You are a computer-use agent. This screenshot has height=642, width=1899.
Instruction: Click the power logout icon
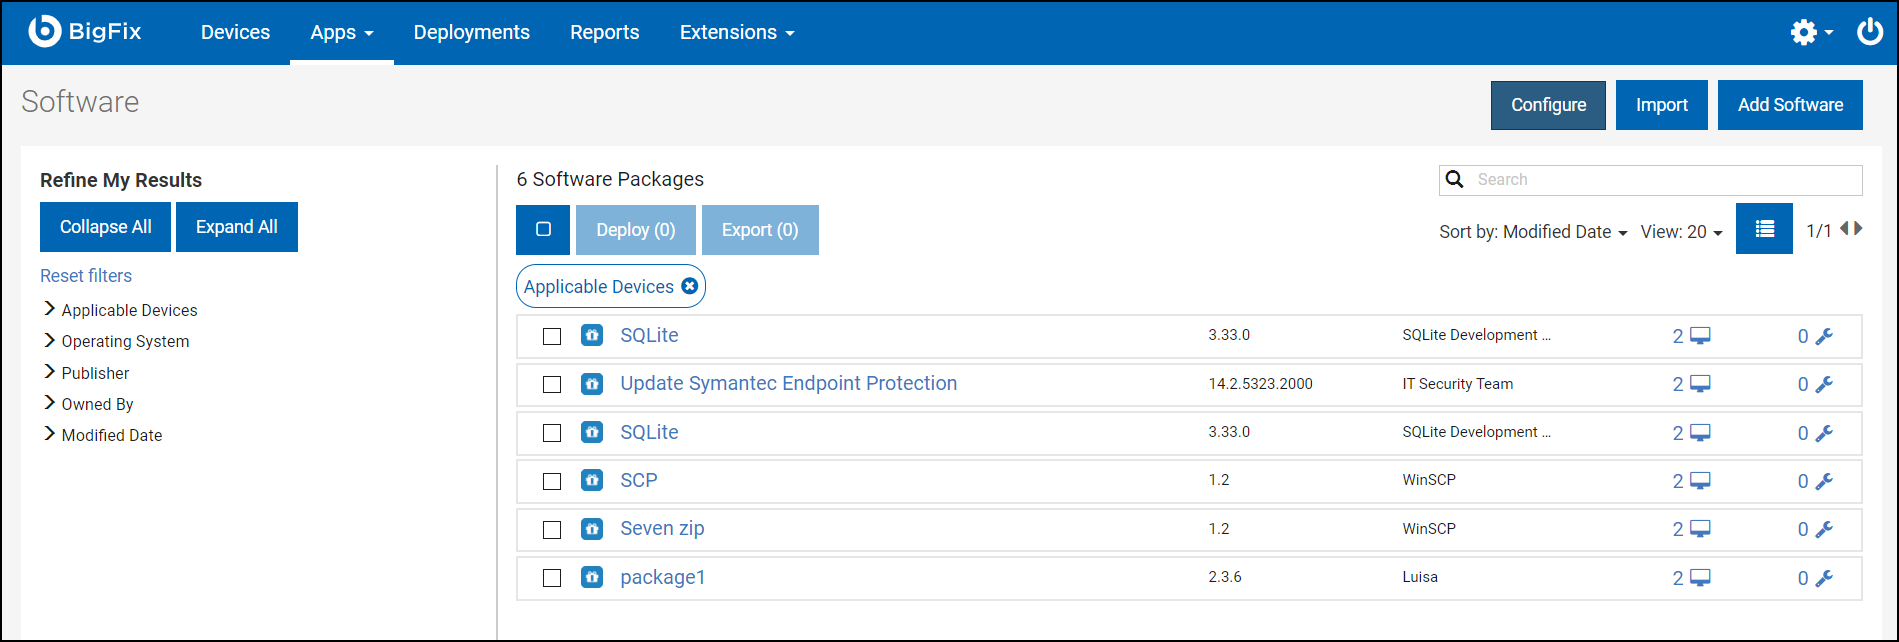[1870, 32]
